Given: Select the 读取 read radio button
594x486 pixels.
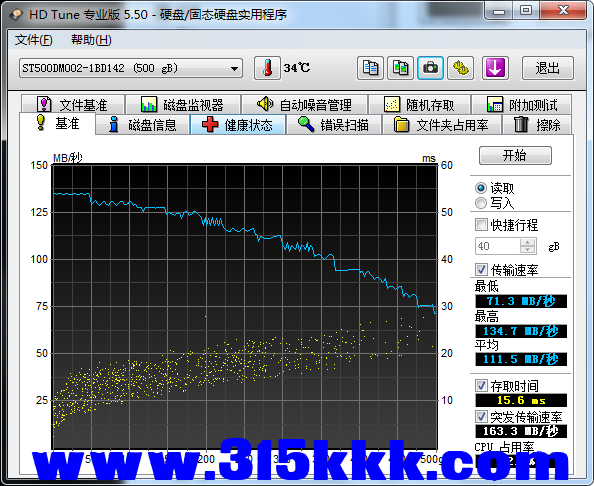Looking at the screenshot, I should pyautogui.click(x=481, y=188).
